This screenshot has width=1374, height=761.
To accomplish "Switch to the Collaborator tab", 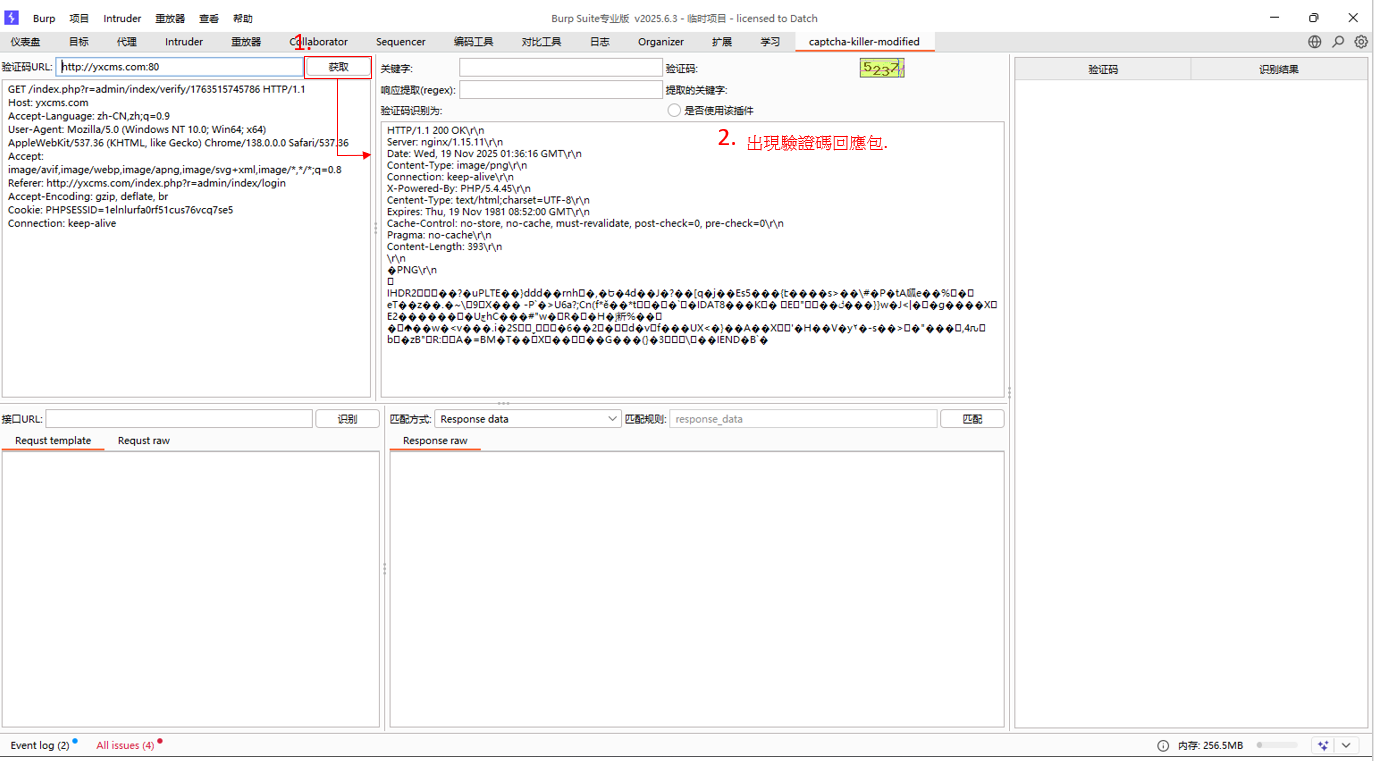I will click(x=319, y=42).
